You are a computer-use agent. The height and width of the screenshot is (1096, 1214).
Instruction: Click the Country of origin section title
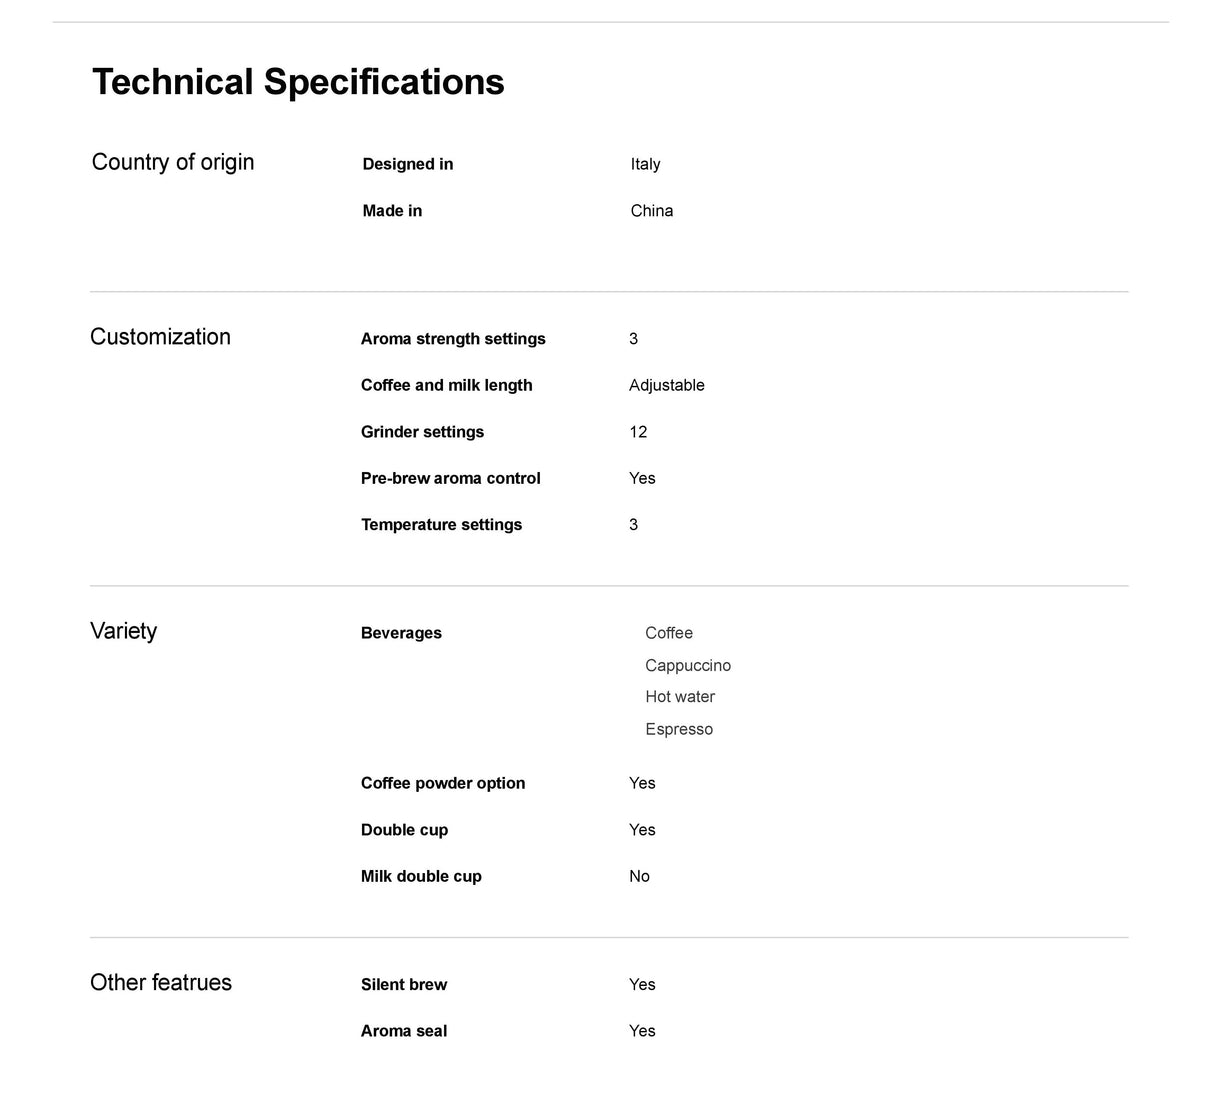pyautogui.click(x=173, y=162)
